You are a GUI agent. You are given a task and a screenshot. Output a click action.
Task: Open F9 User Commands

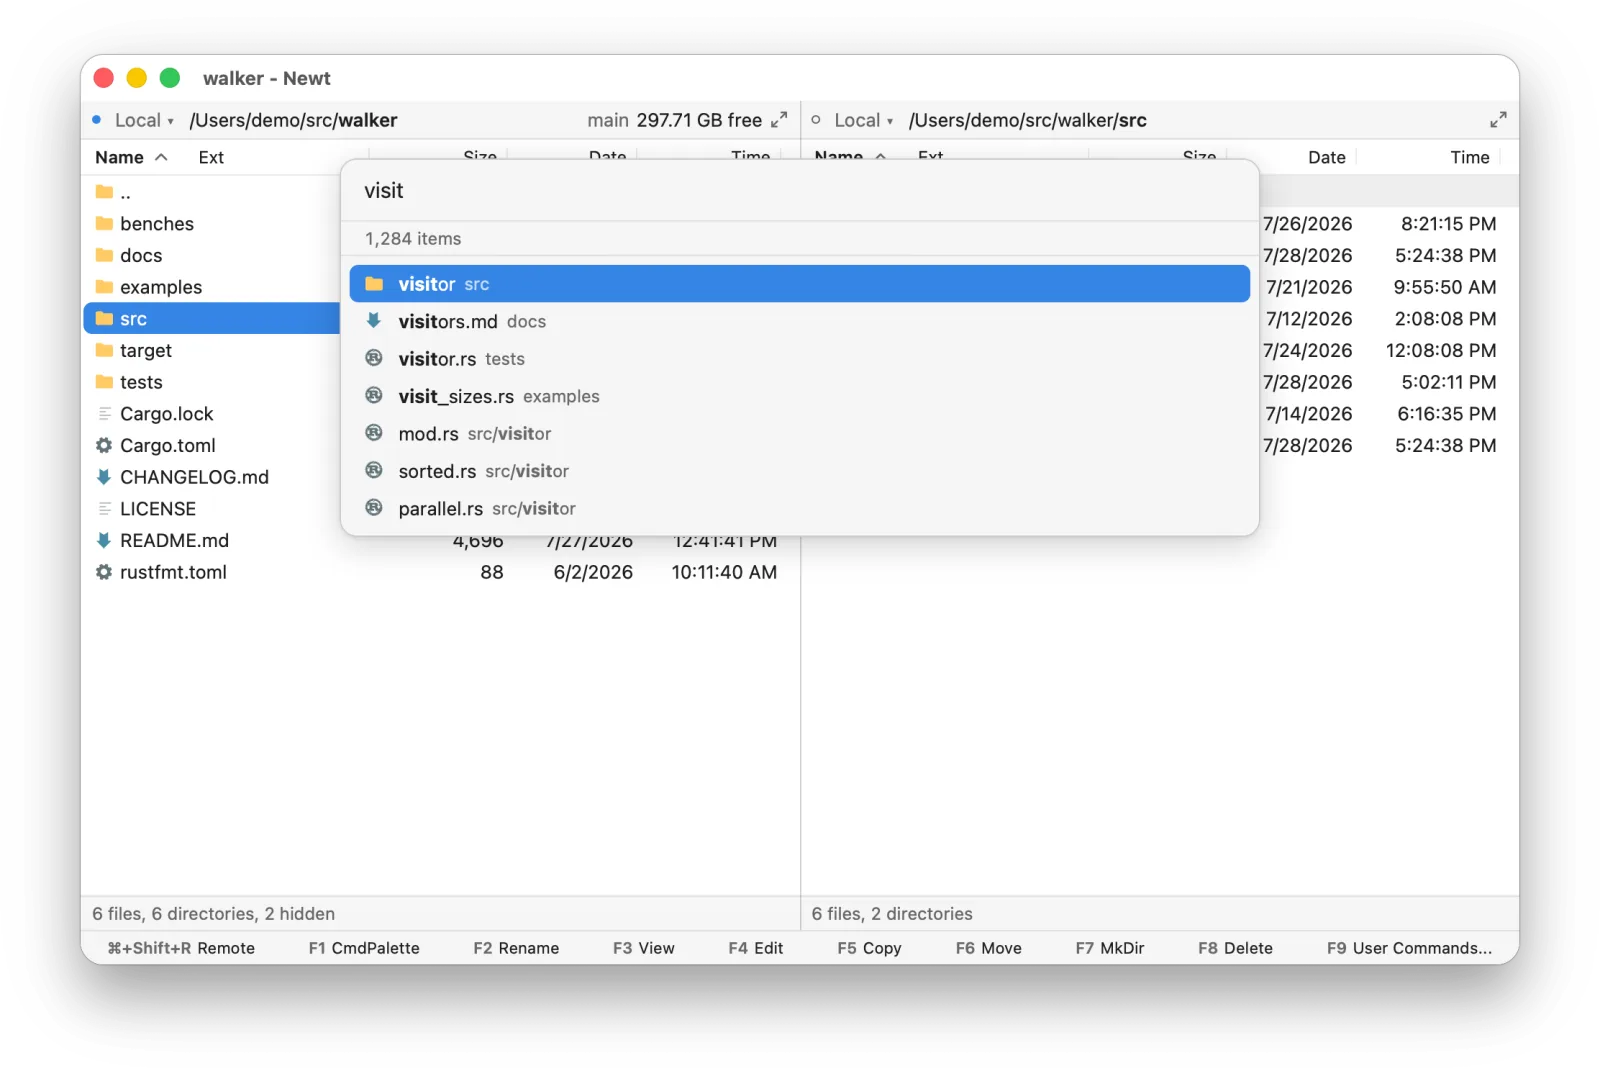tap(1409, 948)
